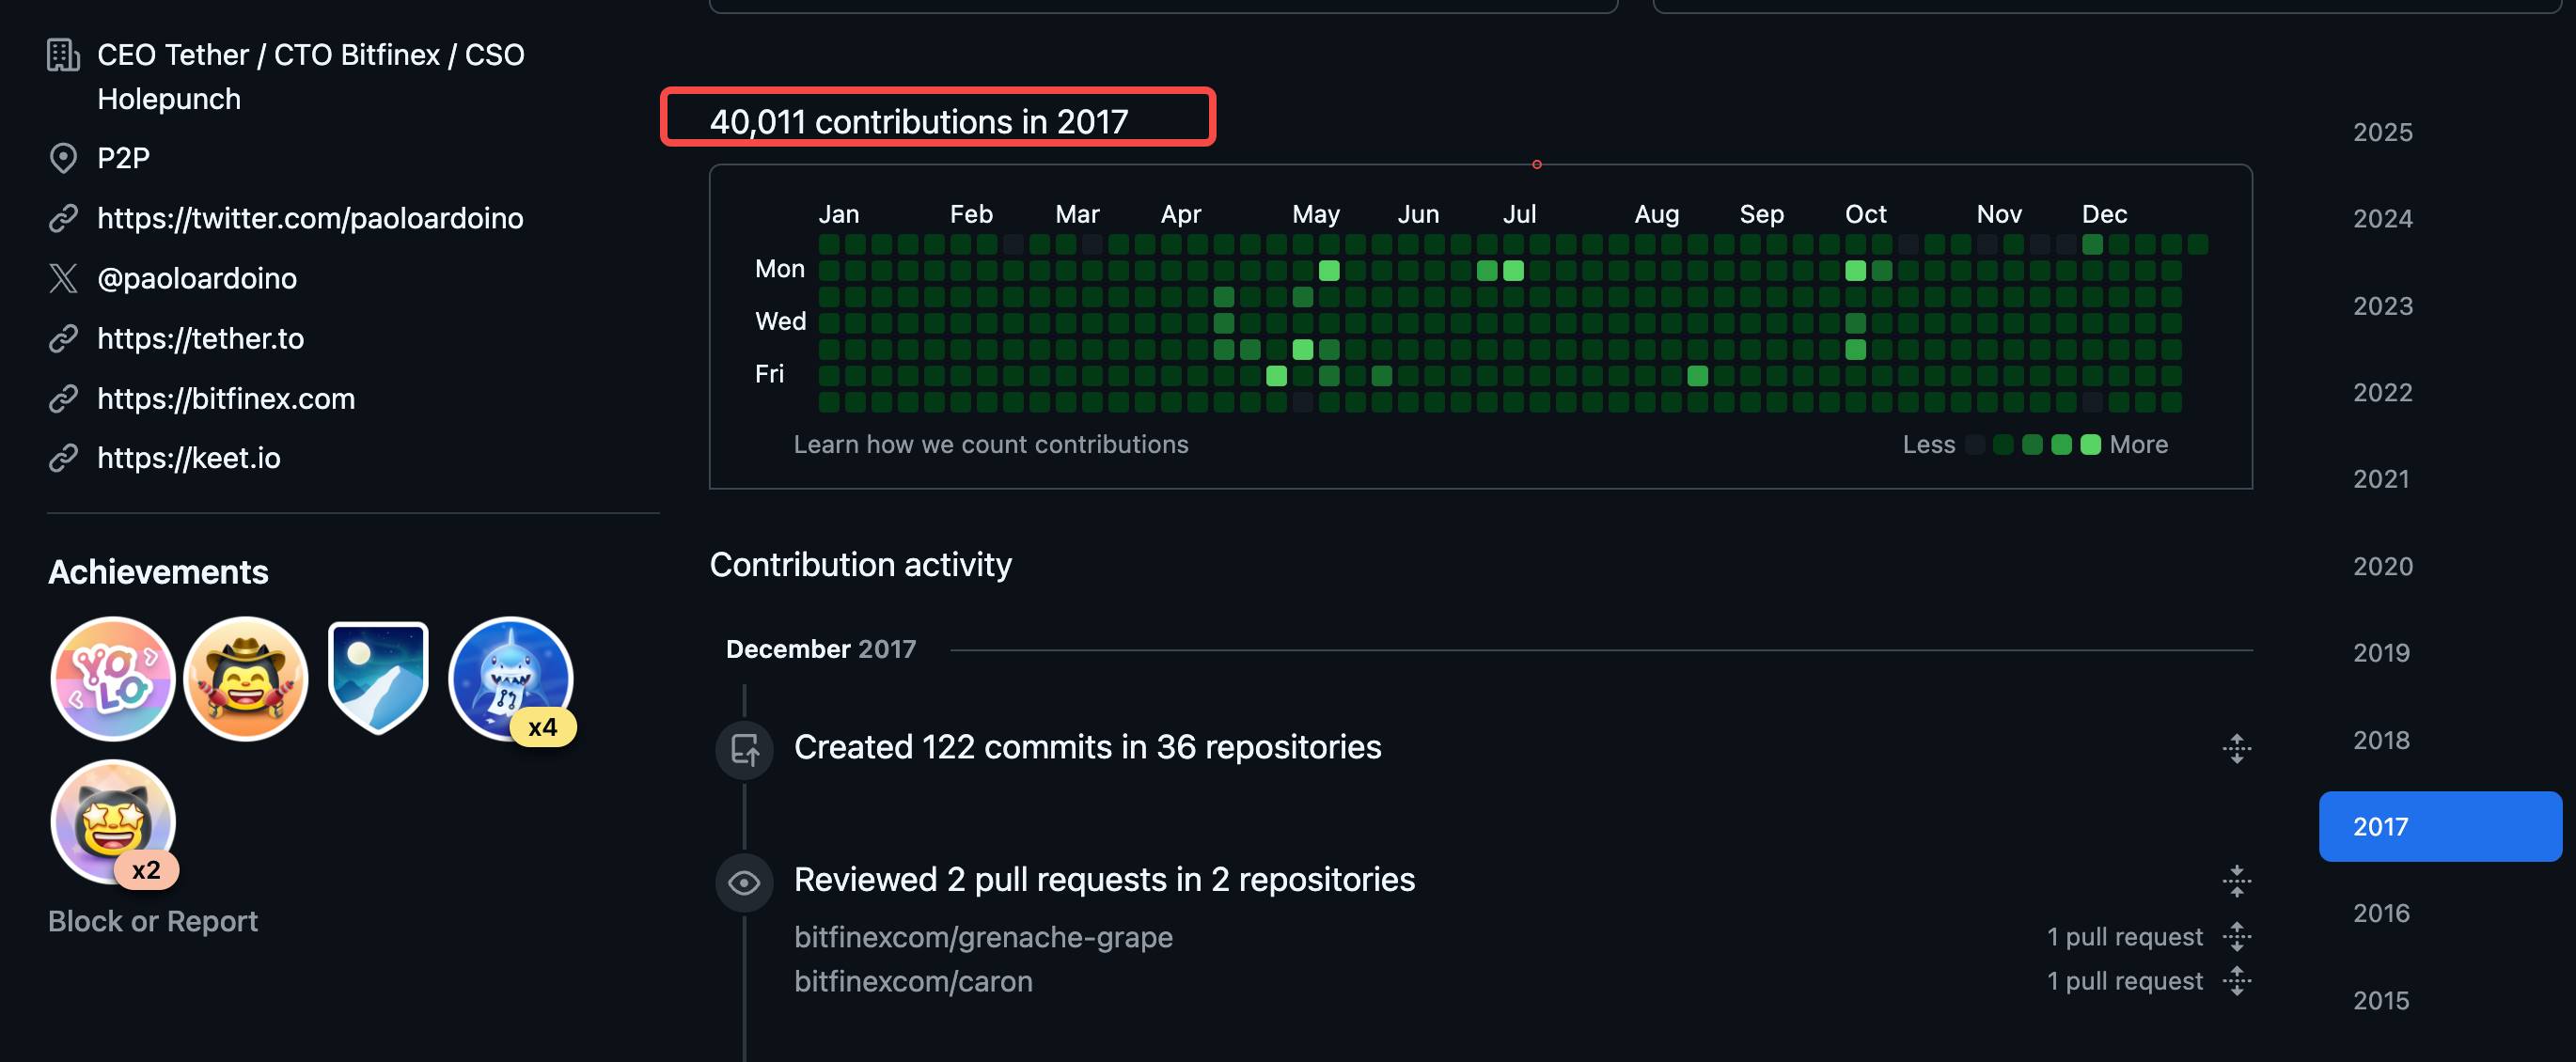Click the YOLO achievement badge
The height and width of the screenshot is (1062, 2576).
pyautogui.click(x=112, y=678)
